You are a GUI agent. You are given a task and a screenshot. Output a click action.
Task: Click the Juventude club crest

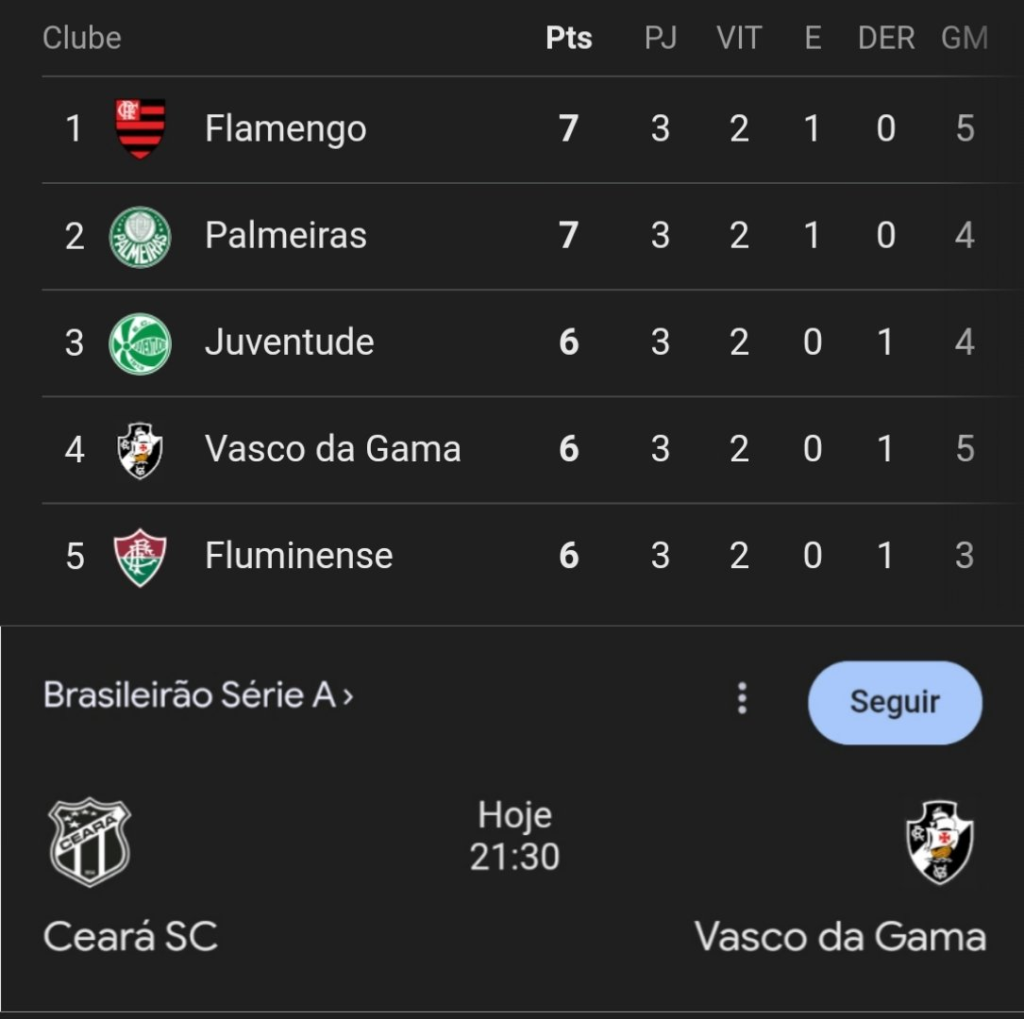click(x=140, y=343)
